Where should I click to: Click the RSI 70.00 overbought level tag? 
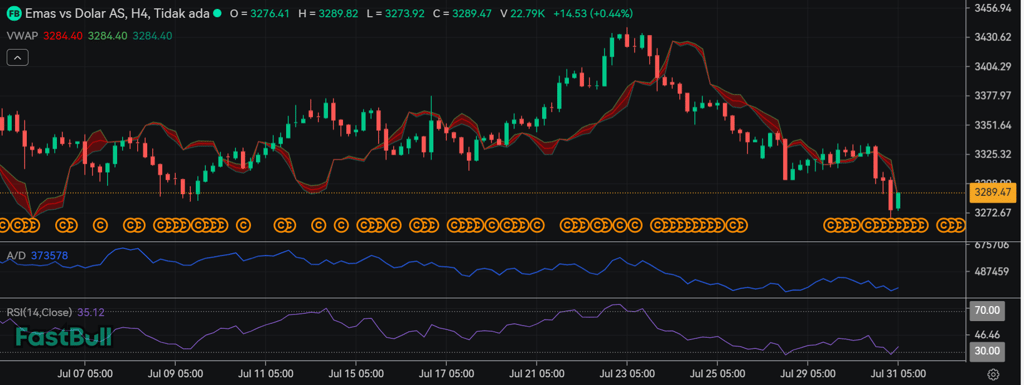pos(986,311)
